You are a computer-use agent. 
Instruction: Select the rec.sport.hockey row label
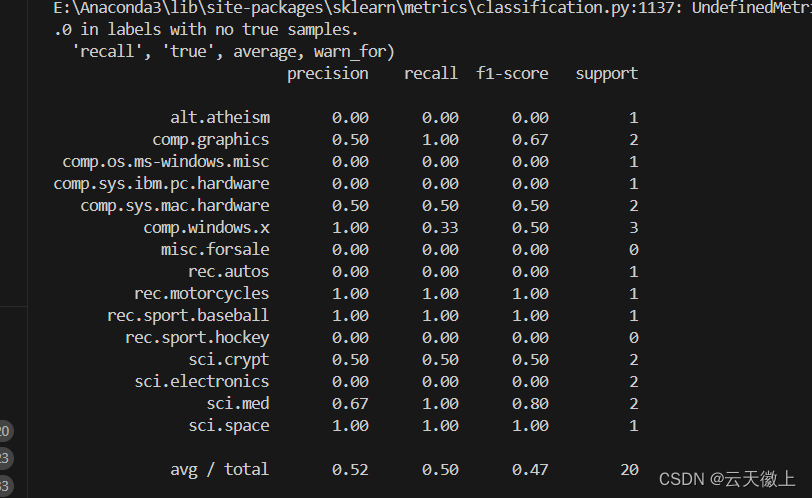(x=197, y=338)
